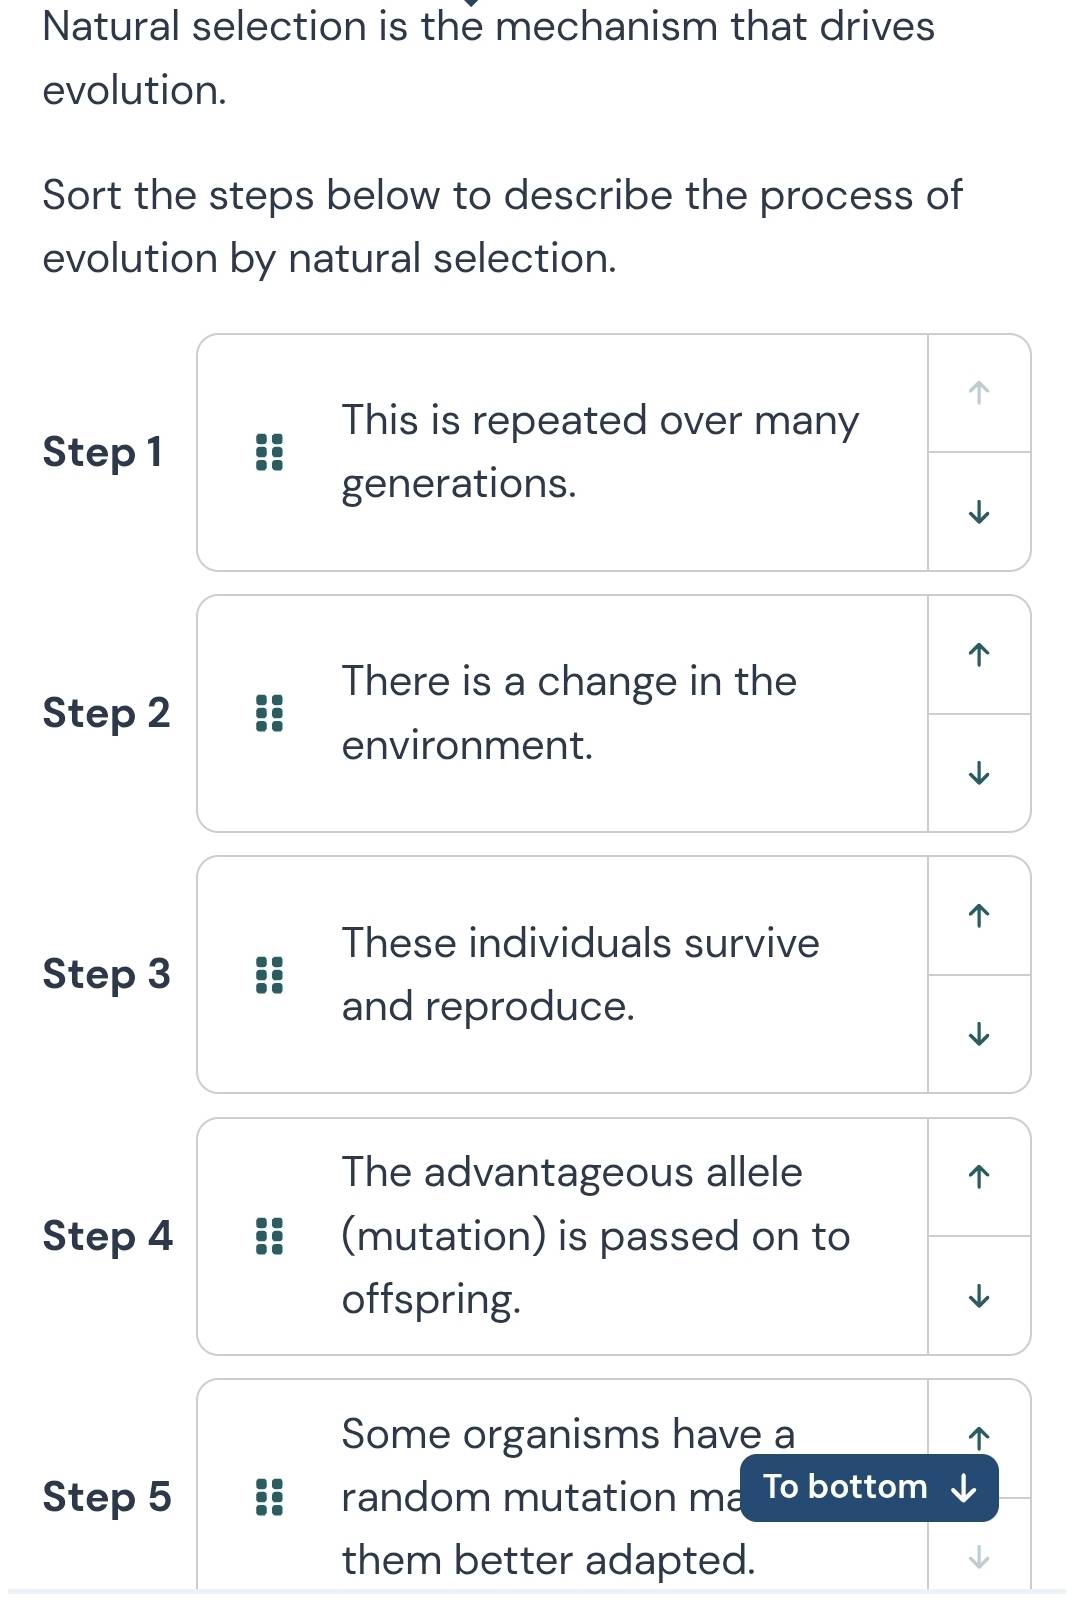Move 'These individuals survive' item up
This screenshot has height=1612, width=1073.
click(x=979, y=915)
